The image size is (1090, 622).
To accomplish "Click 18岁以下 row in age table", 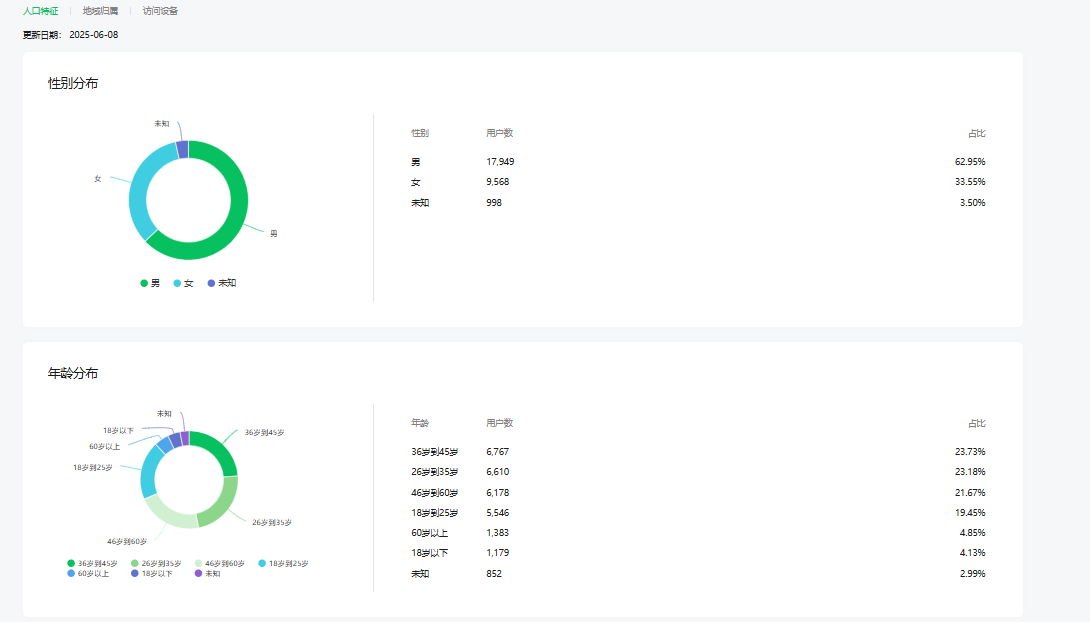I will [x=698, y=553].
